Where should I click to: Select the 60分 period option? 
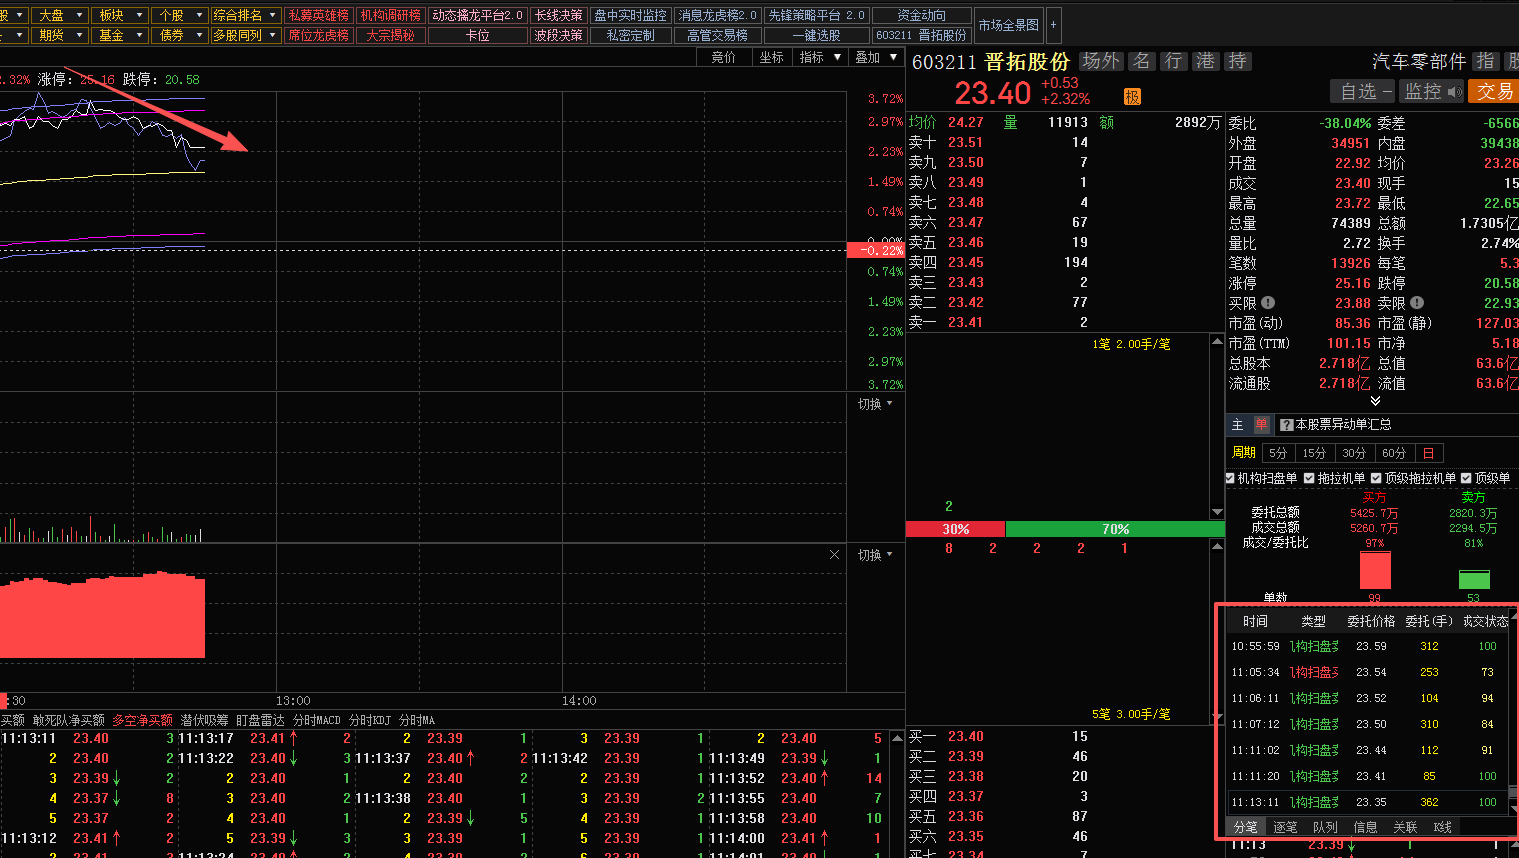pos(1394,453)
